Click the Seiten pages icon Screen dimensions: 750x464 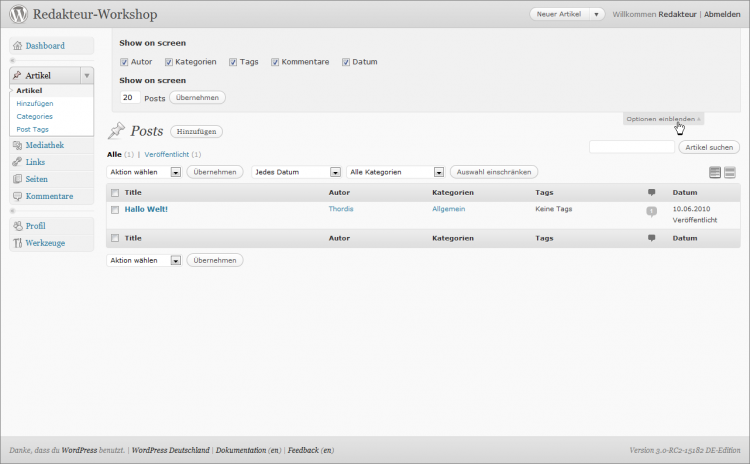(x=17, y=179)
